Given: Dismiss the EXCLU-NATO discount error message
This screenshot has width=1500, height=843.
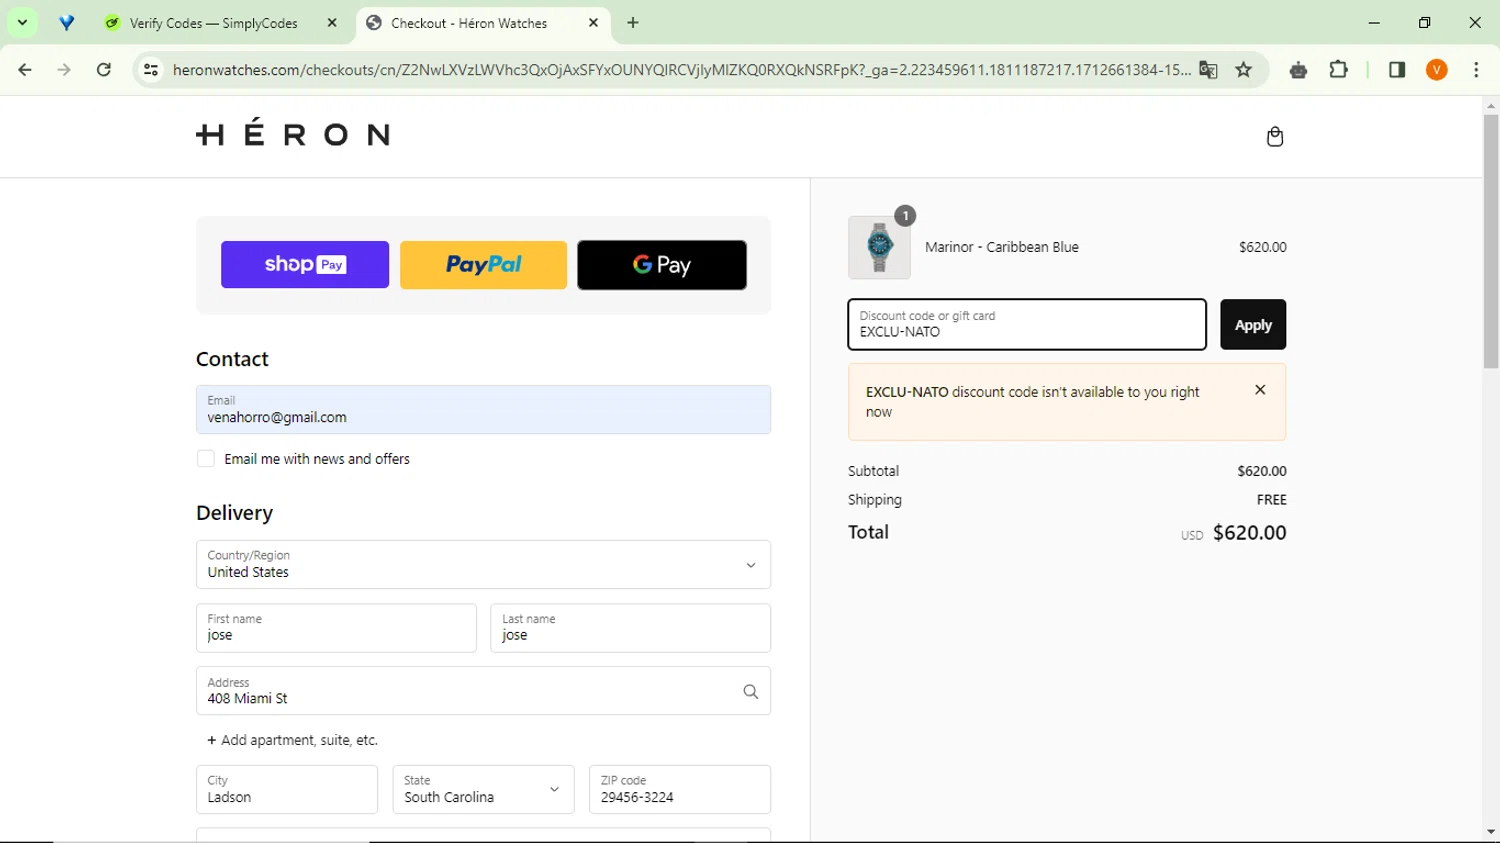Looking at the screenshot, I should click(1260, 390).
